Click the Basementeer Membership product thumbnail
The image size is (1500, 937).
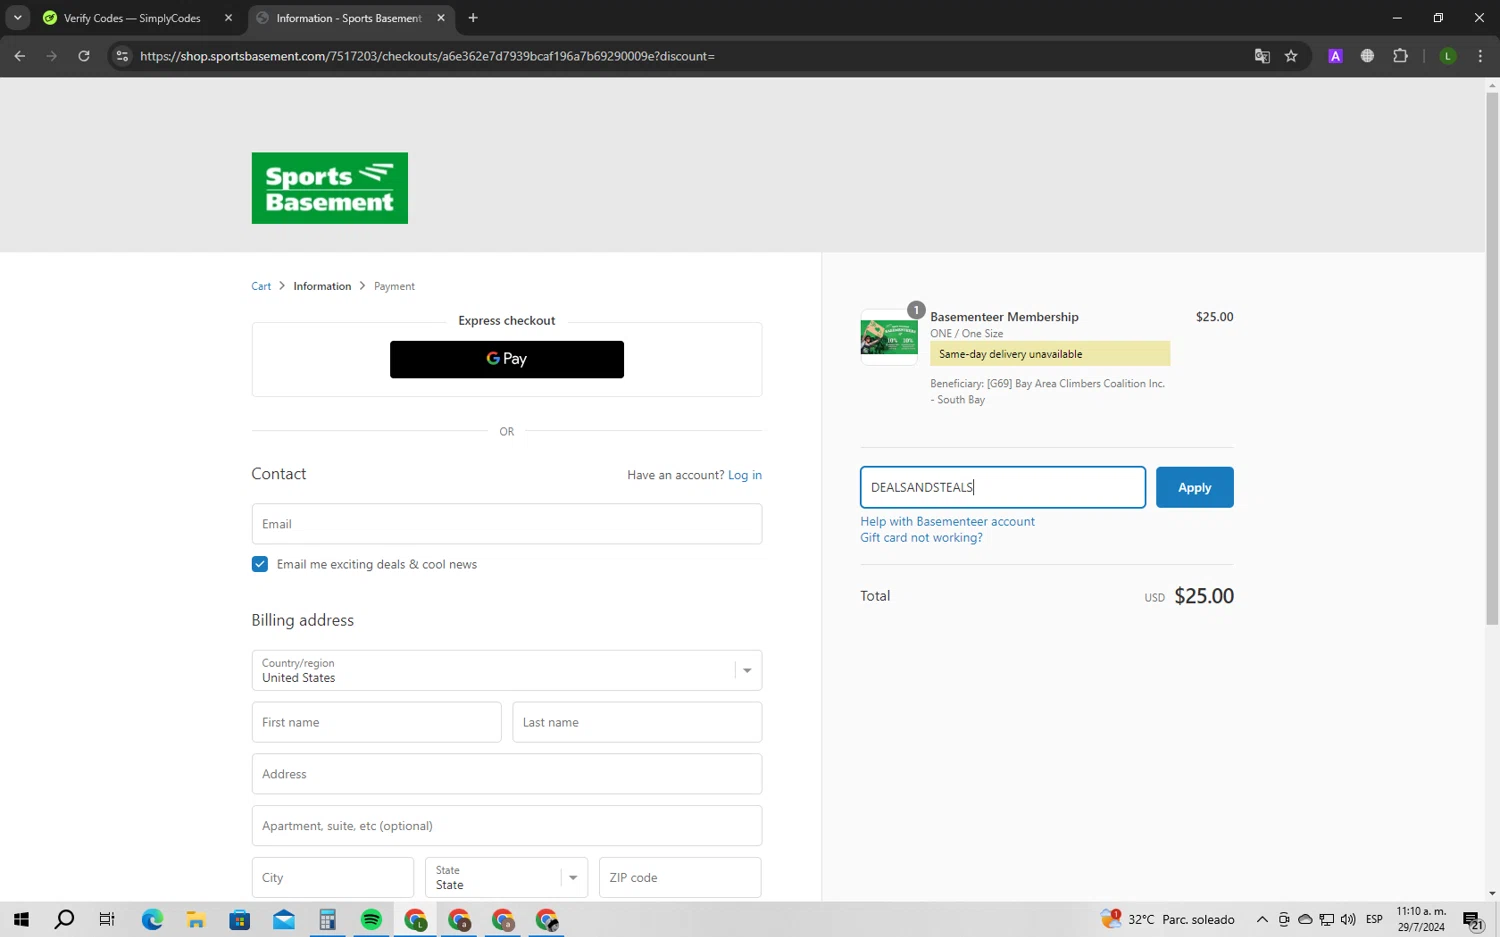889,337
